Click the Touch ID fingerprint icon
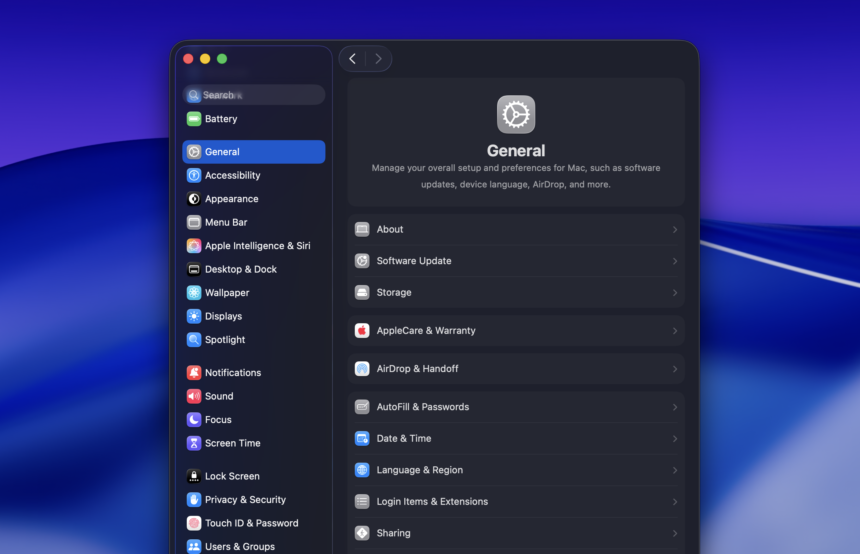Viewport: 860px width, 554px height. (x=194, y=523)
